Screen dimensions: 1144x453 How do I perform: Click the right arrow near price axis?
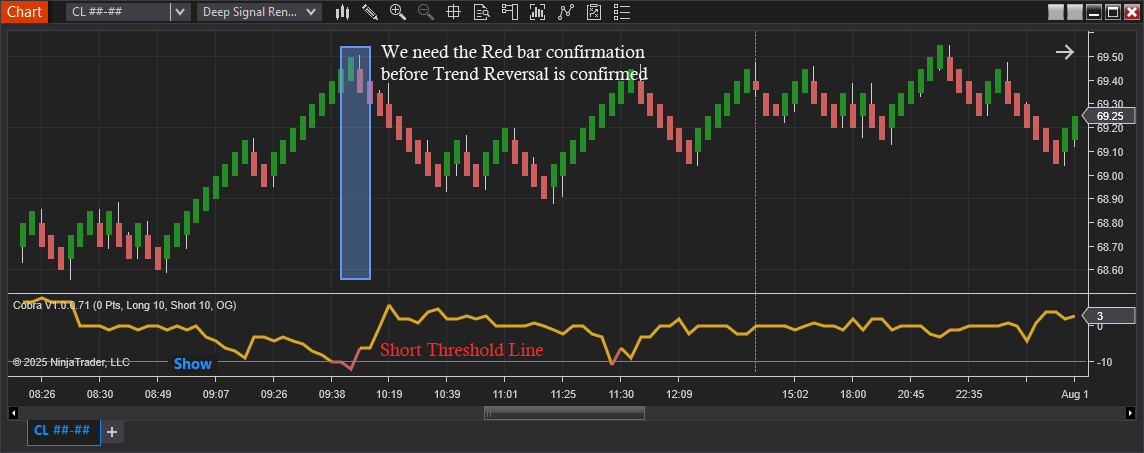click(x=1064, y=53)
